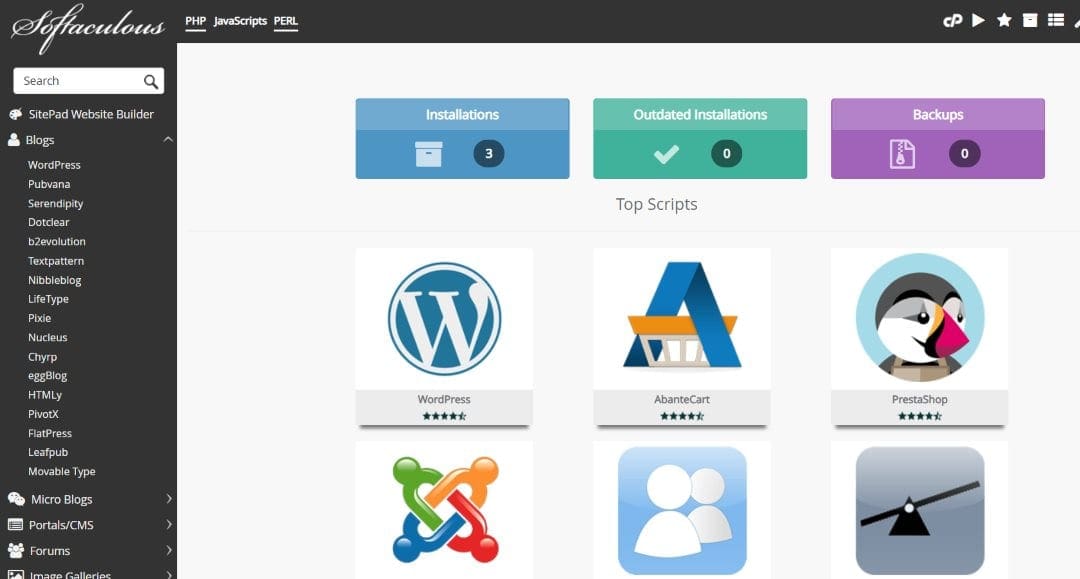Image resolution: width=1080 pixels, height=579 pixels.
Task: Select Leafpub in the Blogs list
Action: point(48,452)
